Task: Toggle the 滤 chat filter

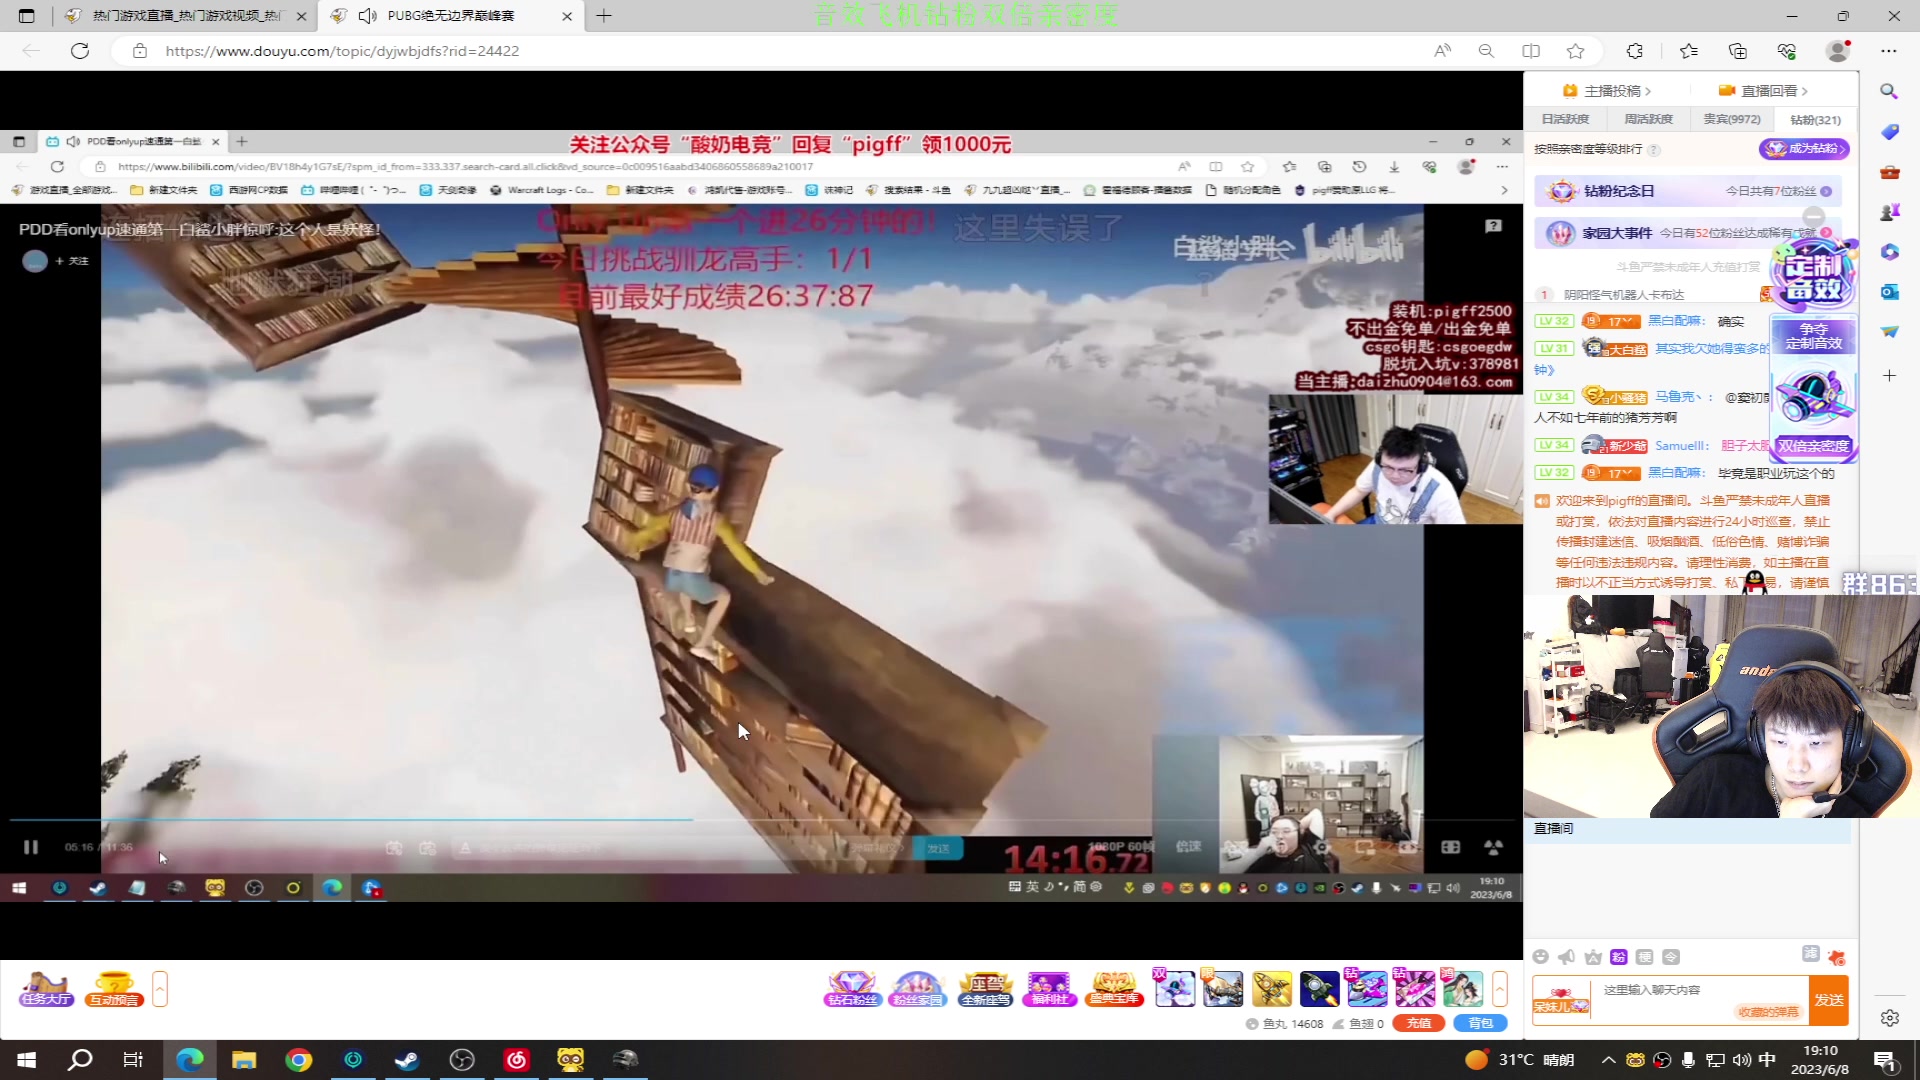Action: pos(1811,954)
